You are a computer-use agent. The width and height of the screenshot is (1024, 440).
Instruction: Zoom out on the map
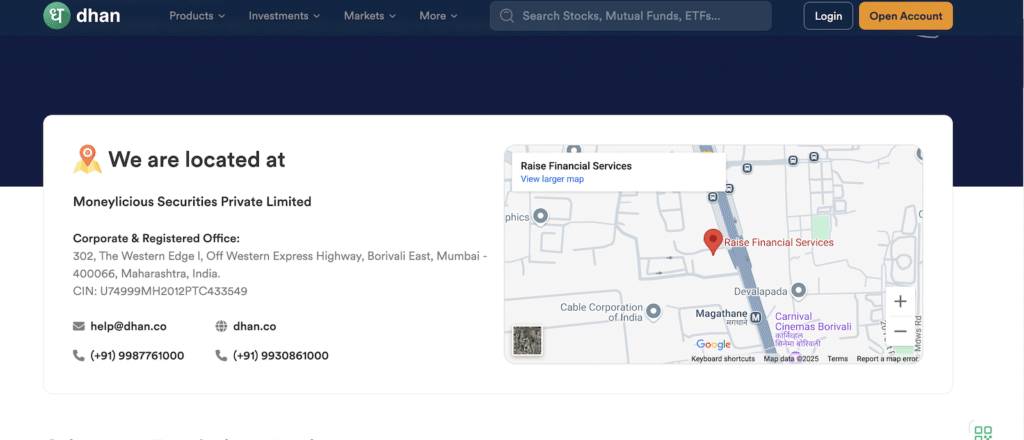901,332
